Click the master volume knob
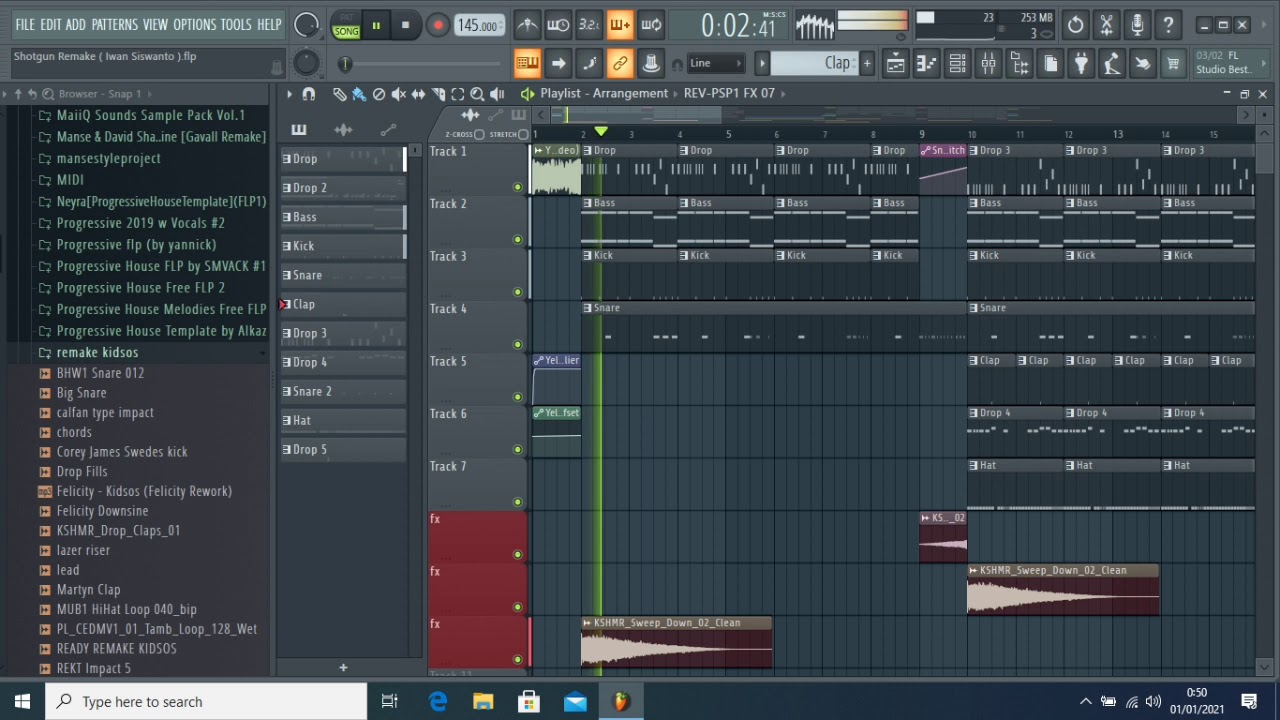1280x720 pixels. (307, 25)
